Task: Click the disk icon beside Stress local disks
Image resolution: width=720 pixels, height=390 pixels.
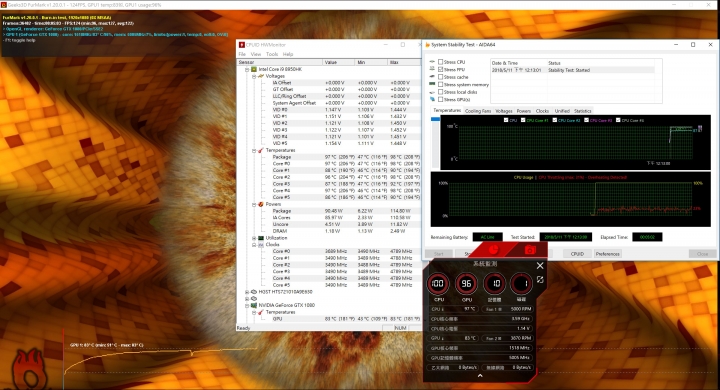Action: click(432, 92)
